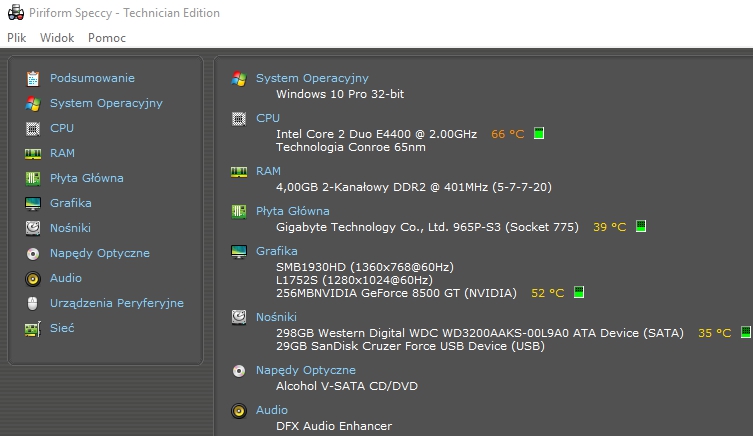This screenshot has width=753, height=436.
Task: Click the Podsumowanie clipboard icon in sidebar
Action: click(x=33, y=78)
